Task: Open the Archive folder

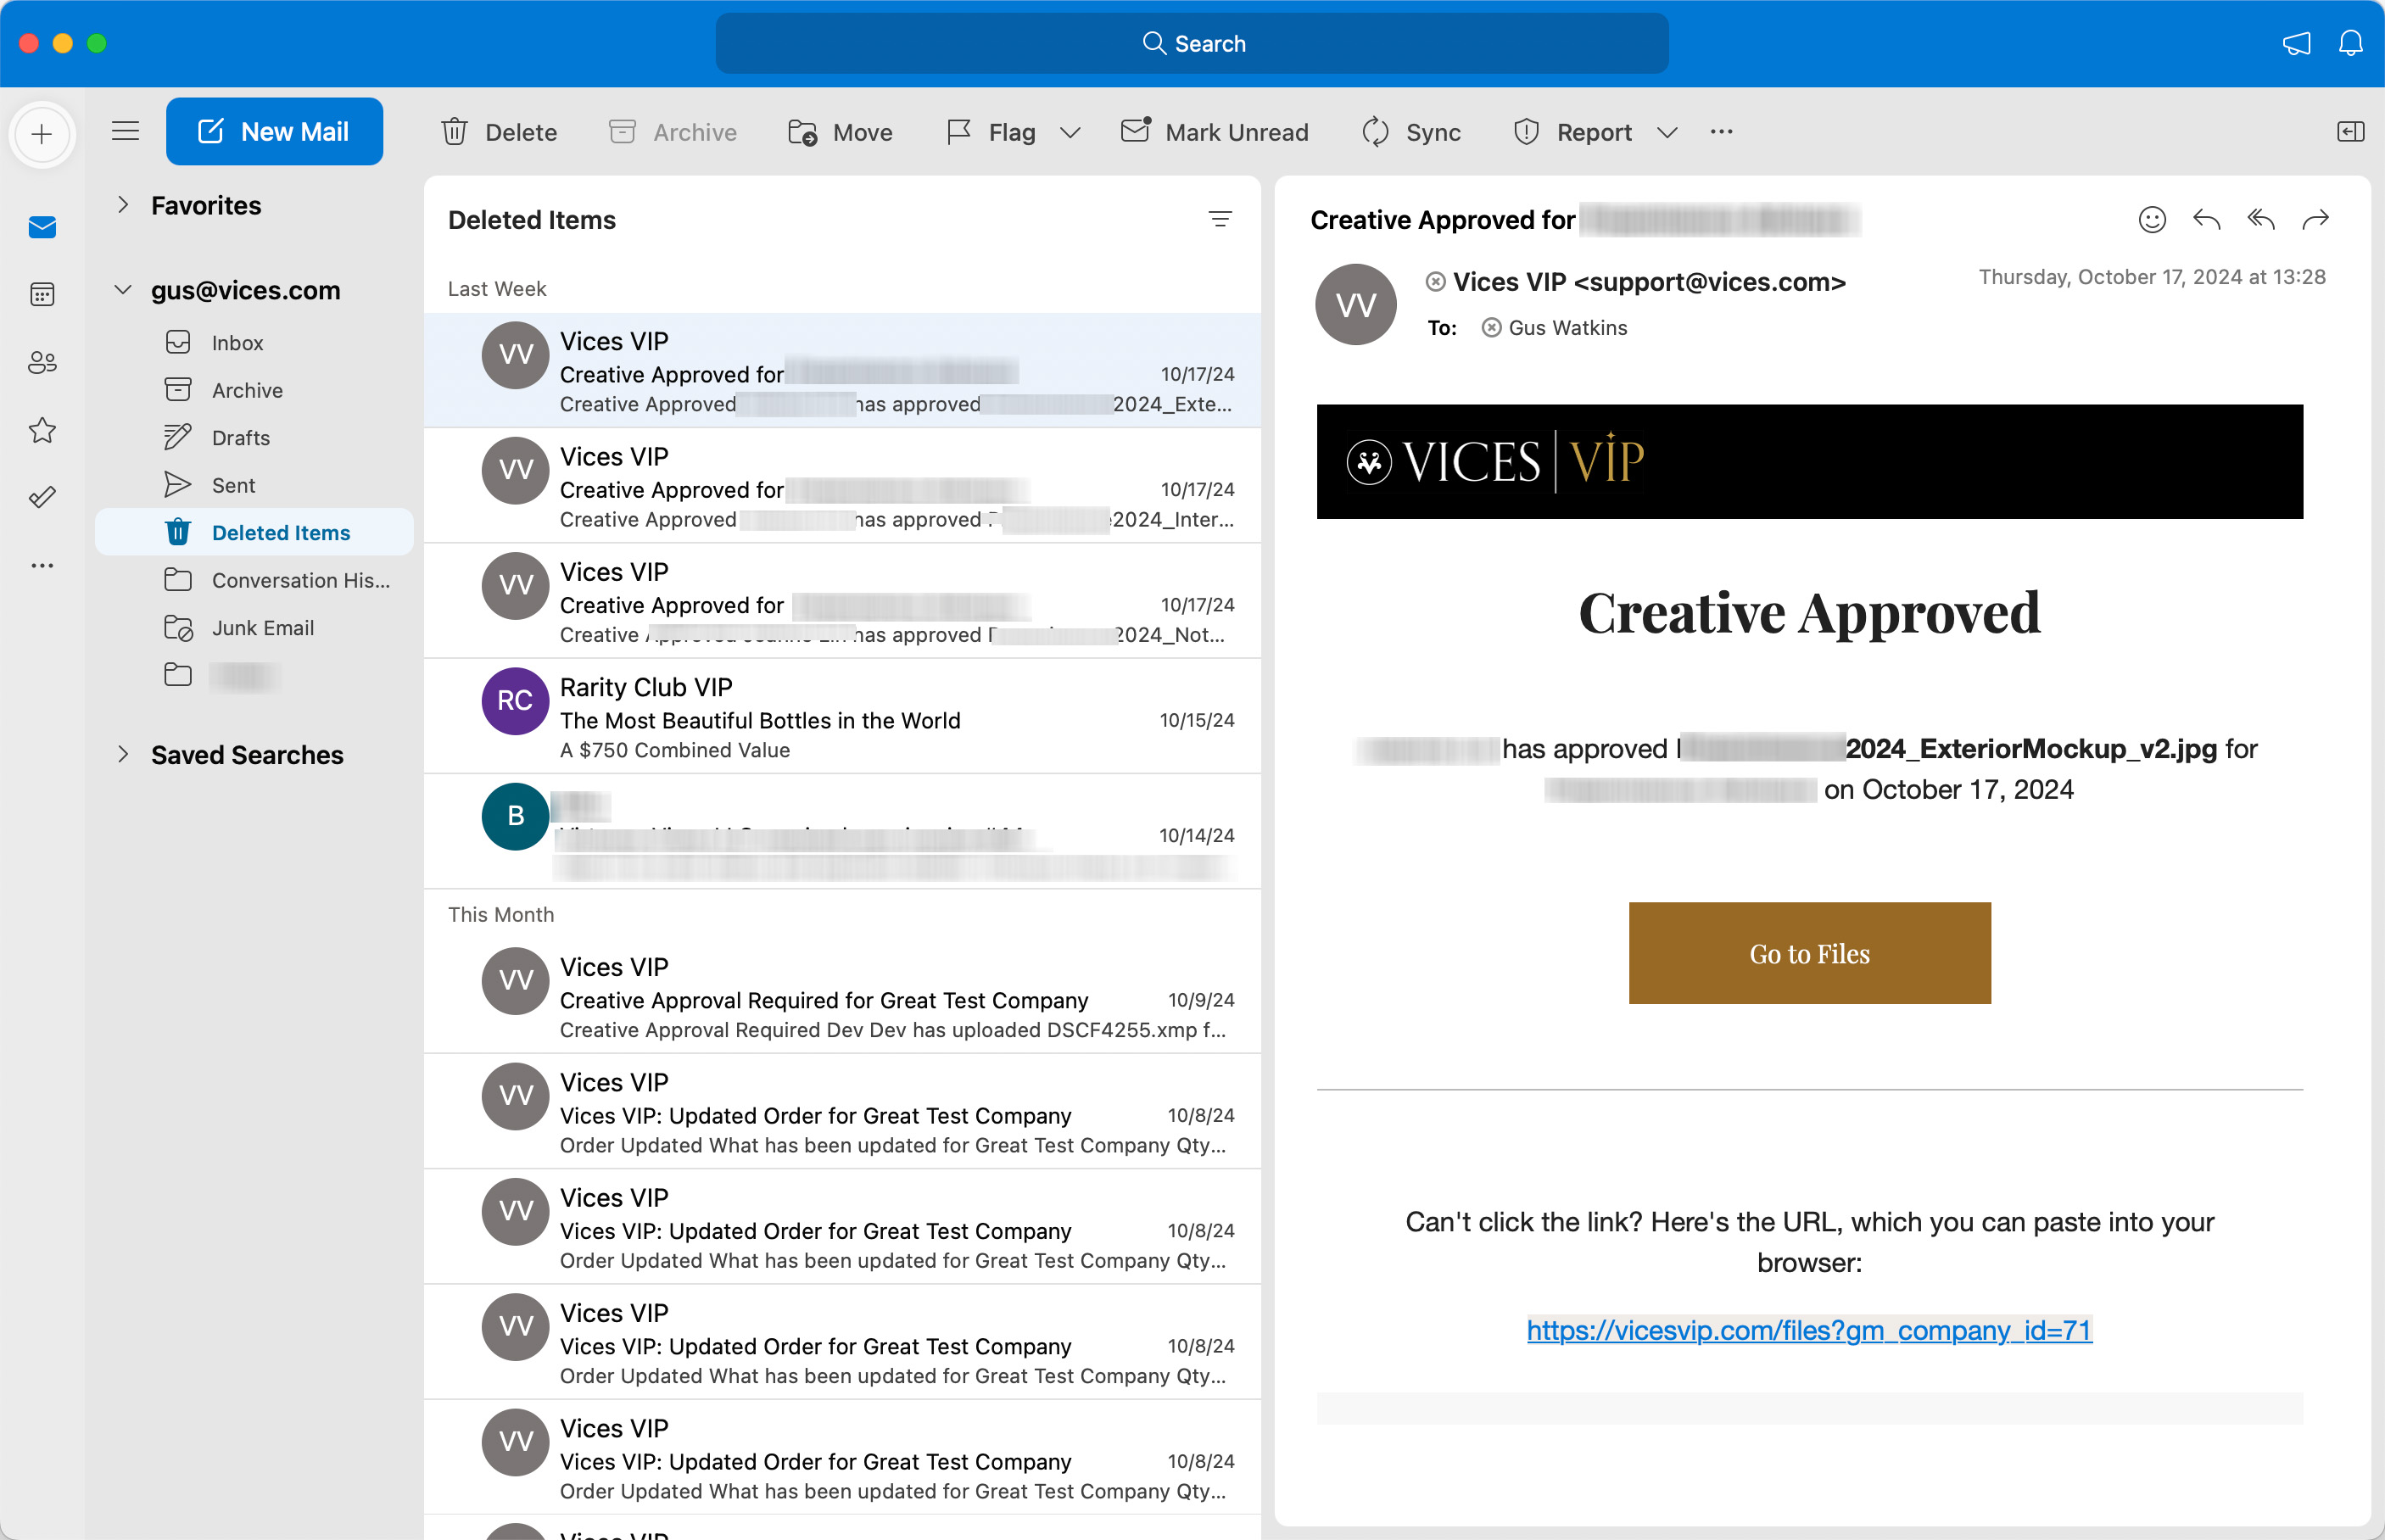Action: [254, 390]
